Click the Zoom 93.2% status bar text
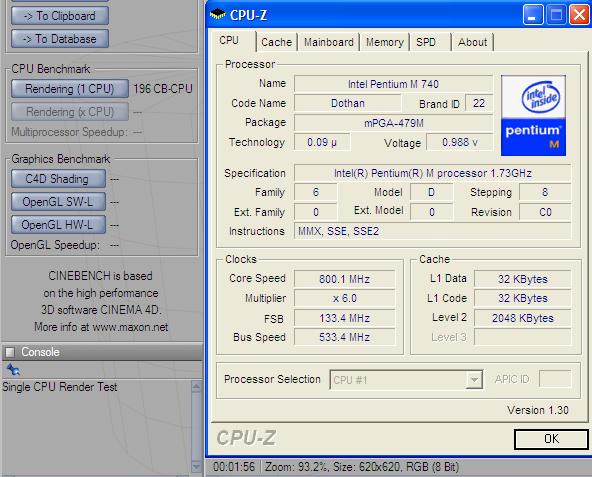This screenshot has height=477, width=592. [x=296, y=467]
